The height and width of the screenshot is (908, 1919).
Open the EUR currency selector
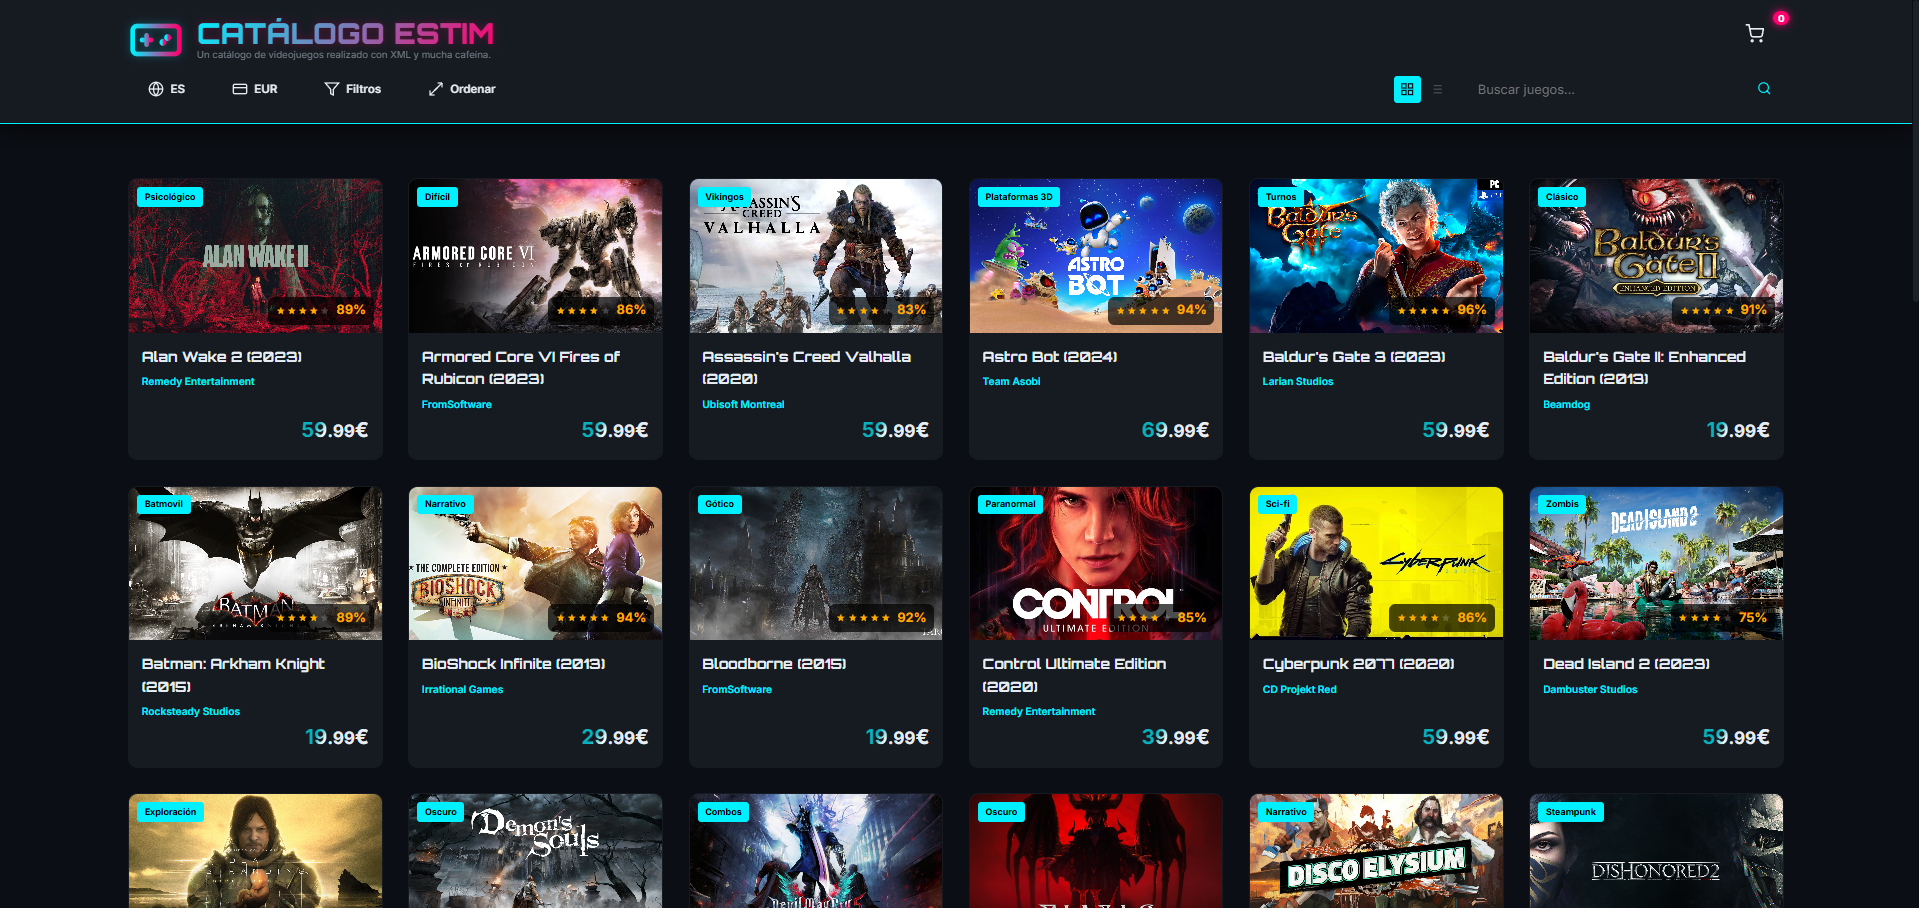tap(255, 89)
